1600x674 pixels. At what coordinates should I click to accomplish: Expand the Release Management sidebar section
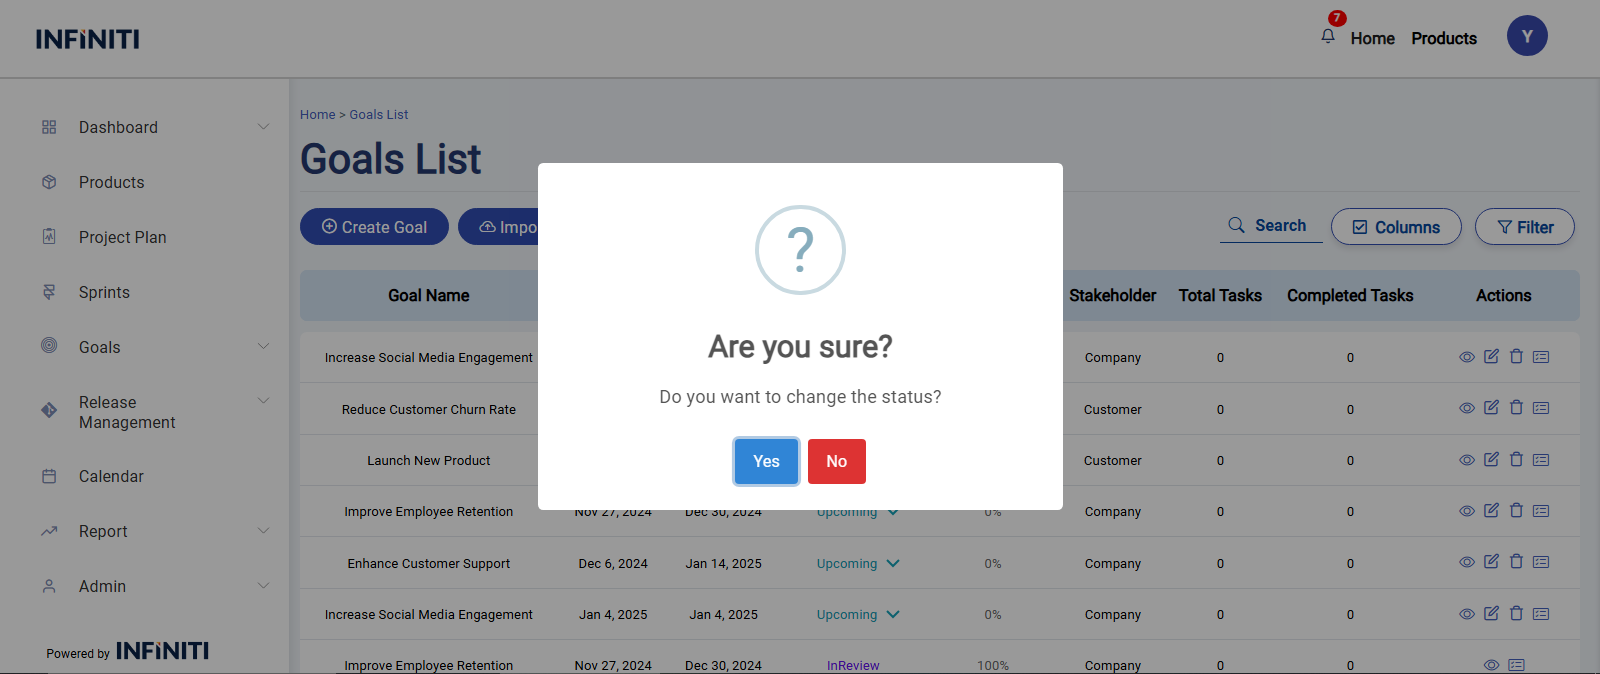(263, 401)
